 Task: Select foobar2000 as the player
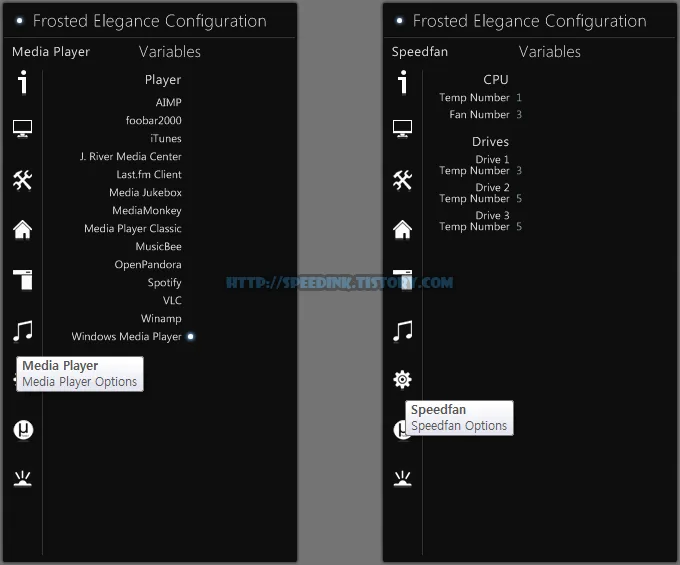tap(154, 120)
